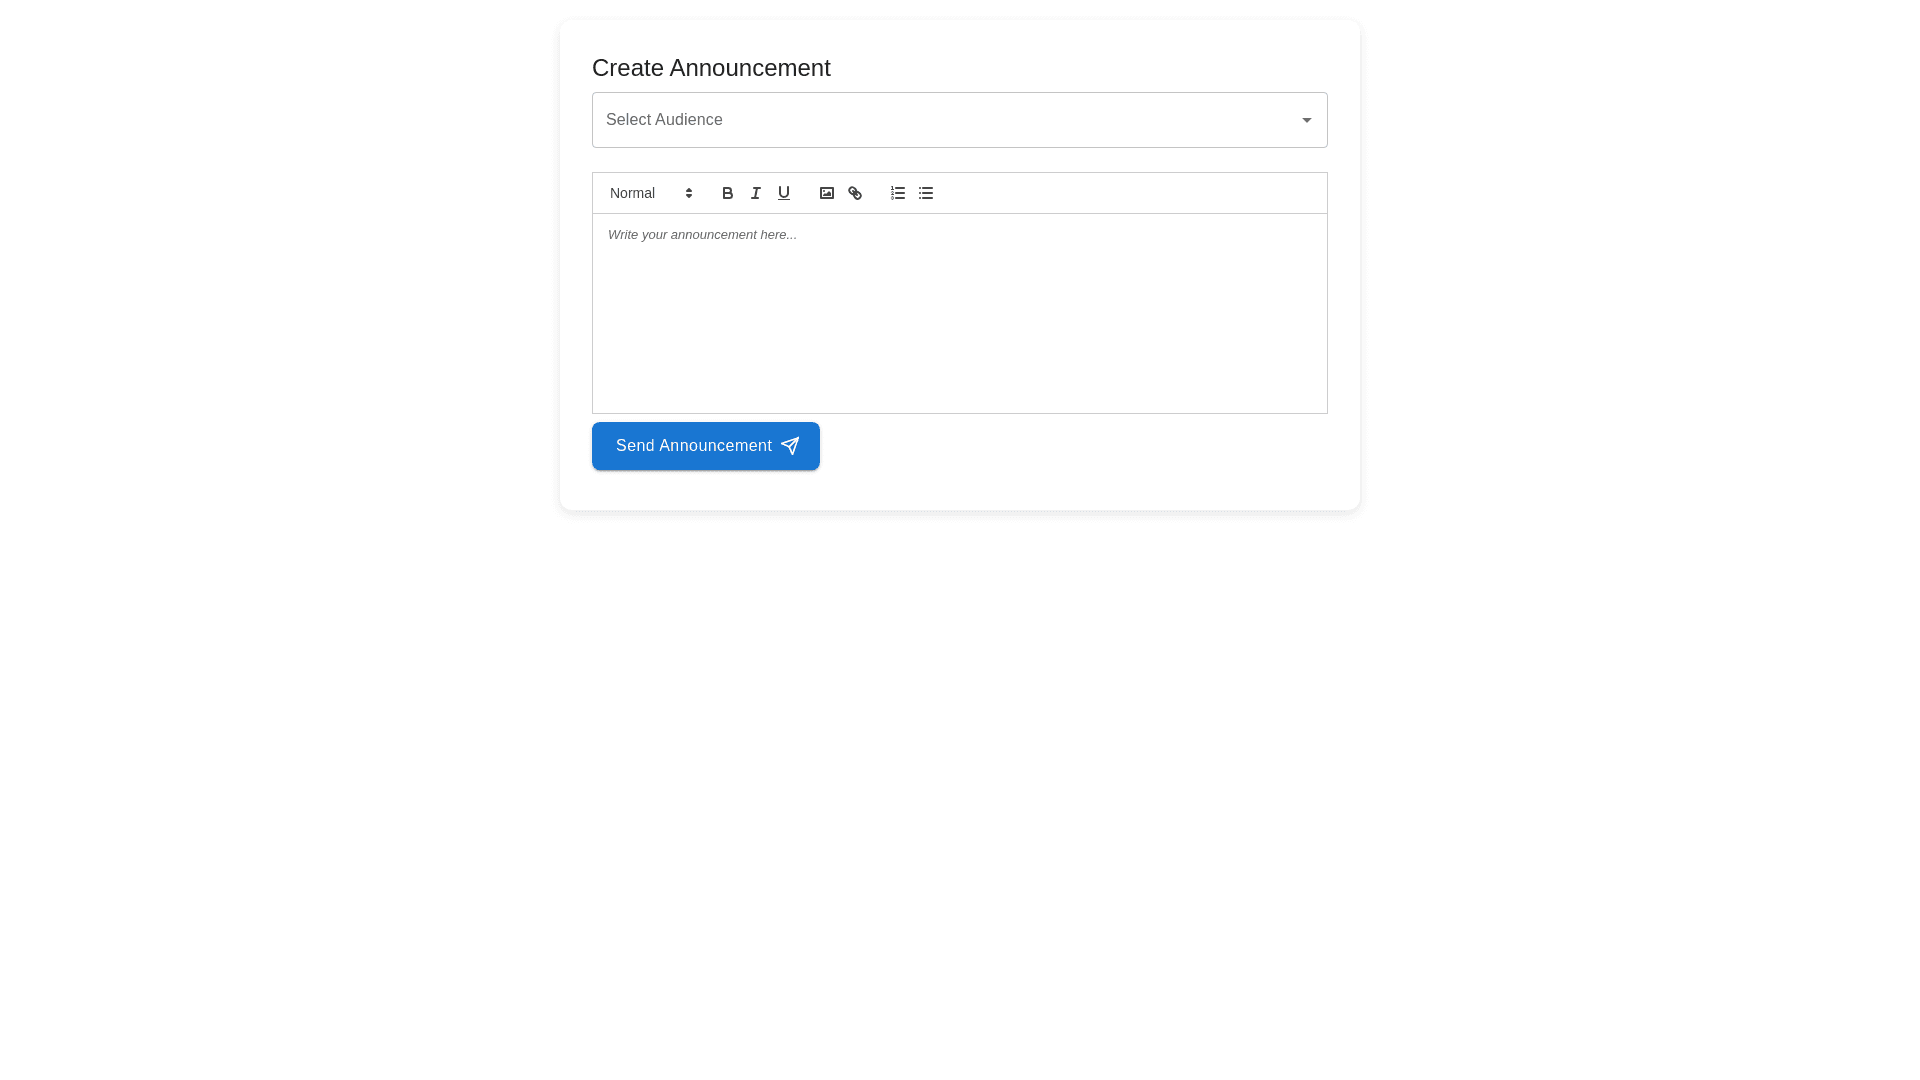
Task: Click the Select Audience caret arrow
Action: coord(1306,120)
